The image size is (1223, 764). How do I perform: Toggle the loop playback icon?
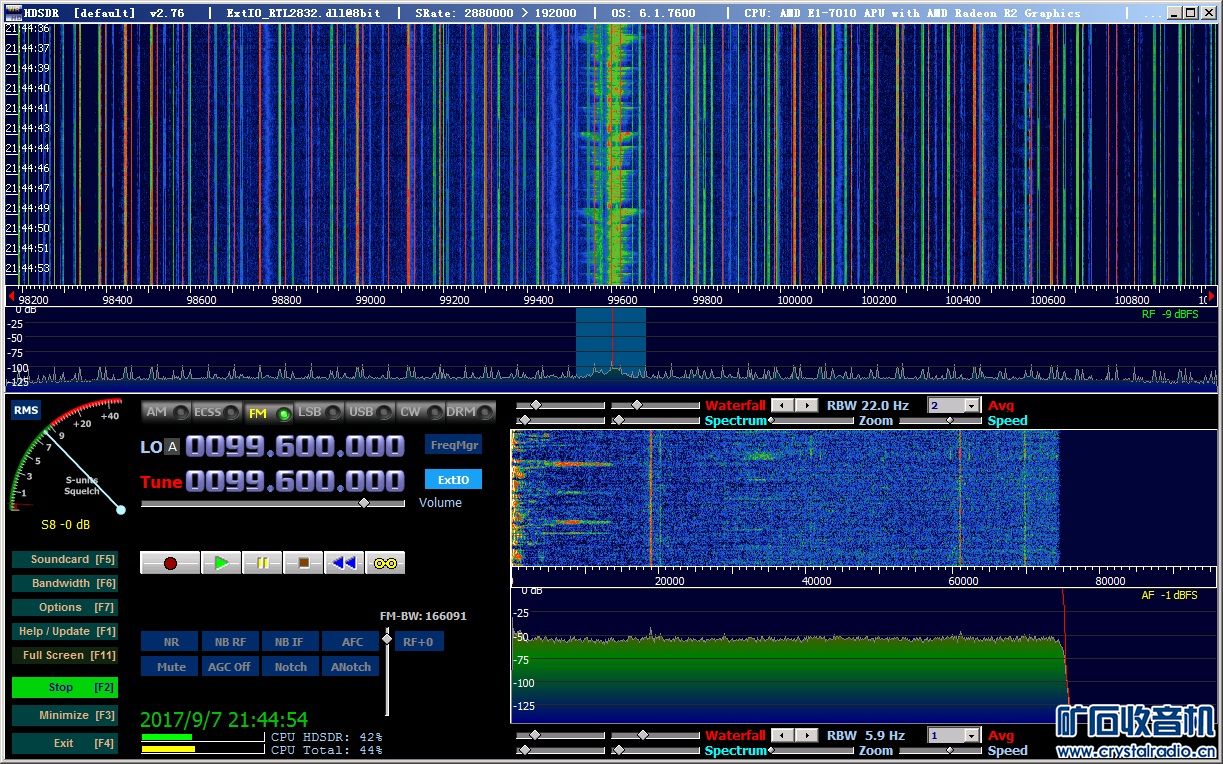click(385, 563)
